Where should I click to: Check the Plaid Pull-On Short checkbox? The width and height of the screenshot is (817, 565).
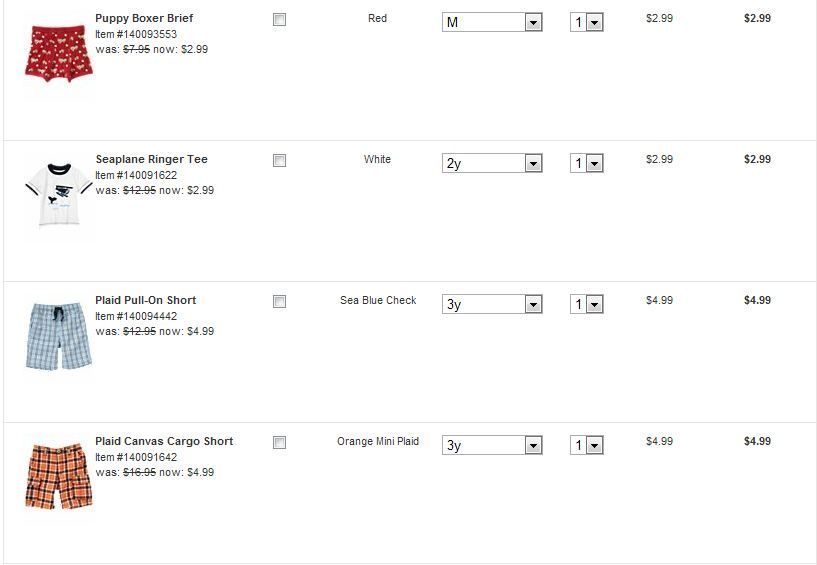coord(280,301)
